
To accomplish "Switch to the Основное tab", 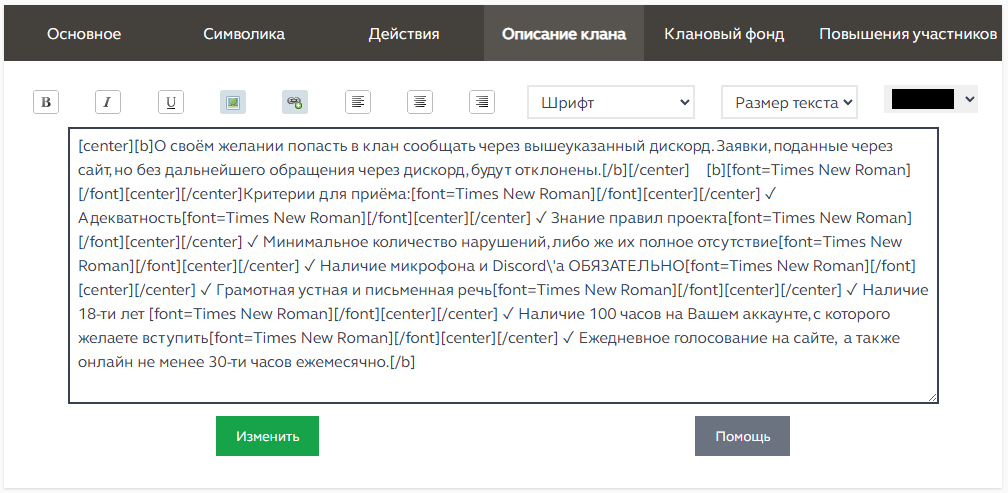I will click(x=84, y=34).
